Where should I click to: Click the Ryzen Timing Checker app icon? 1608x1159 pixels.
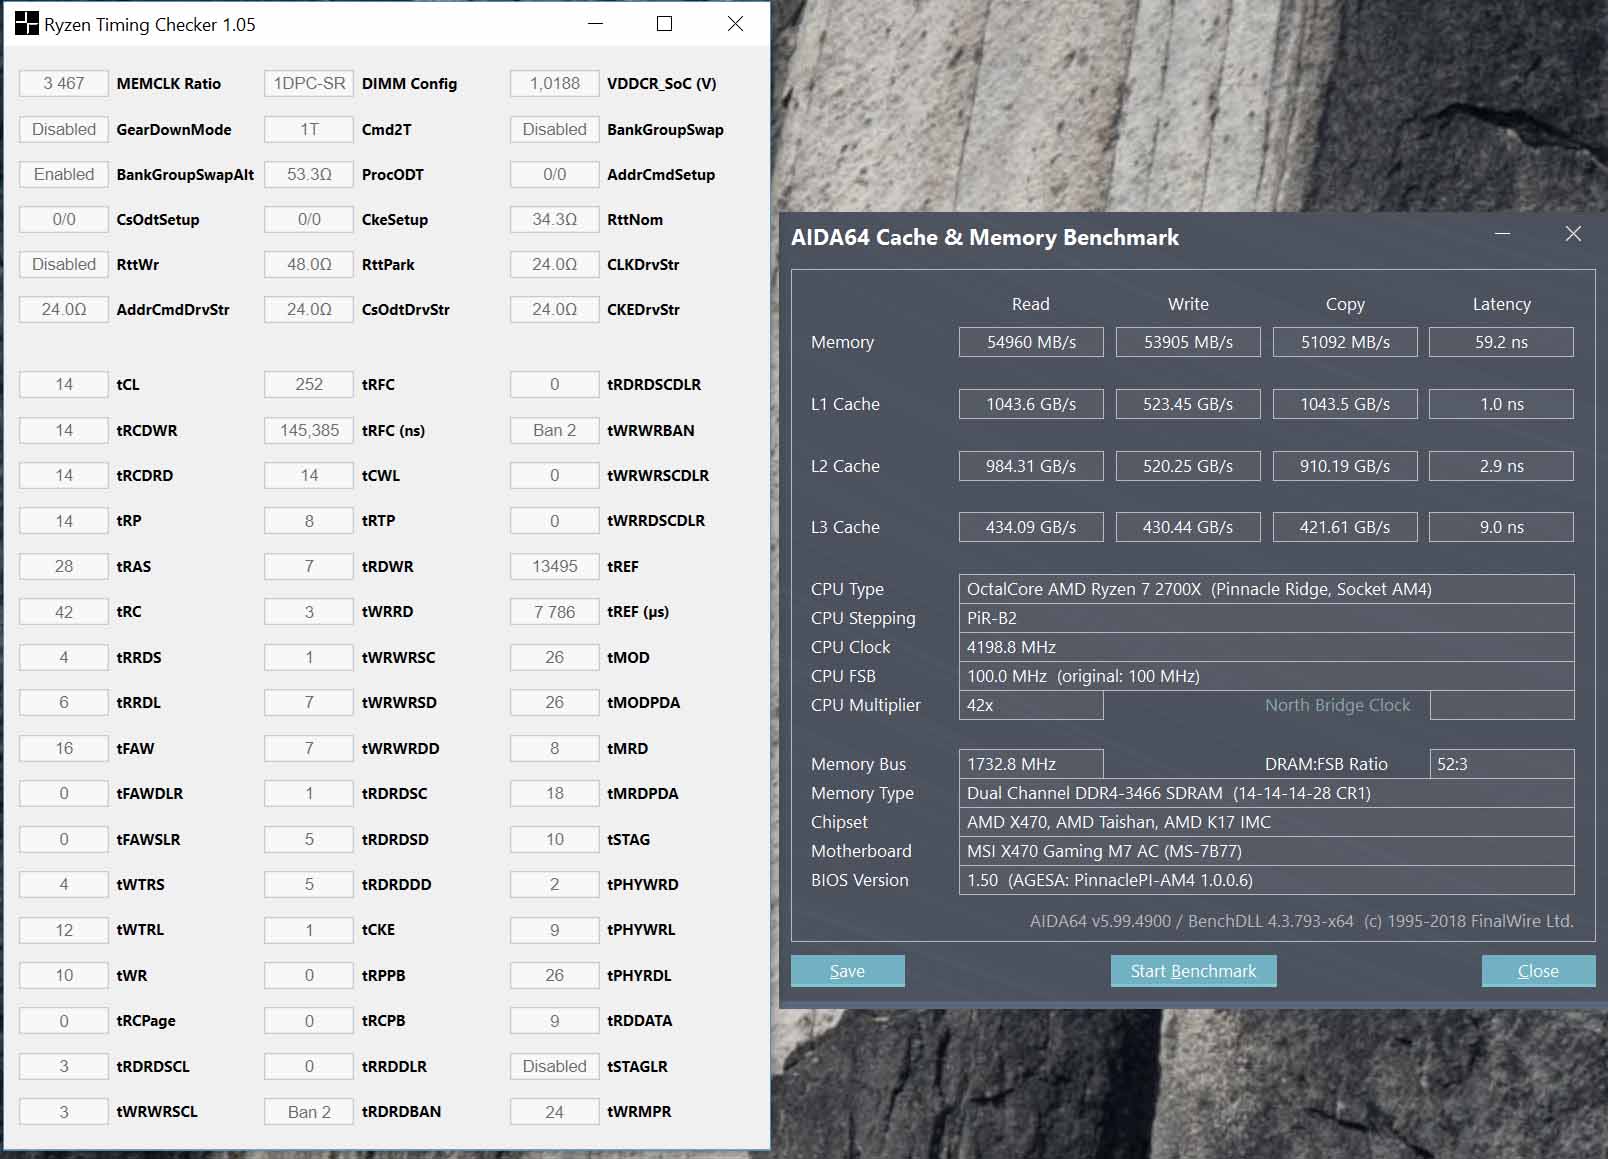coord(26,24)
